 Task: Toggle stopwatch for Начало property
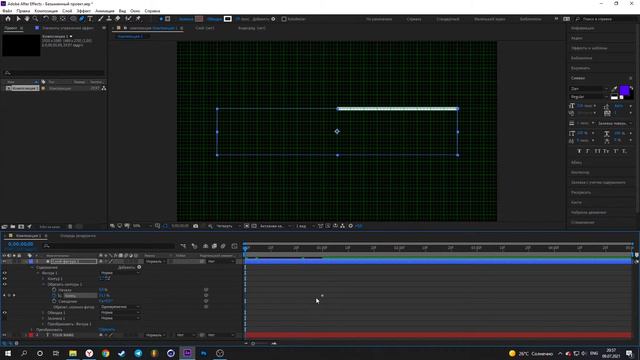[54, 290]
